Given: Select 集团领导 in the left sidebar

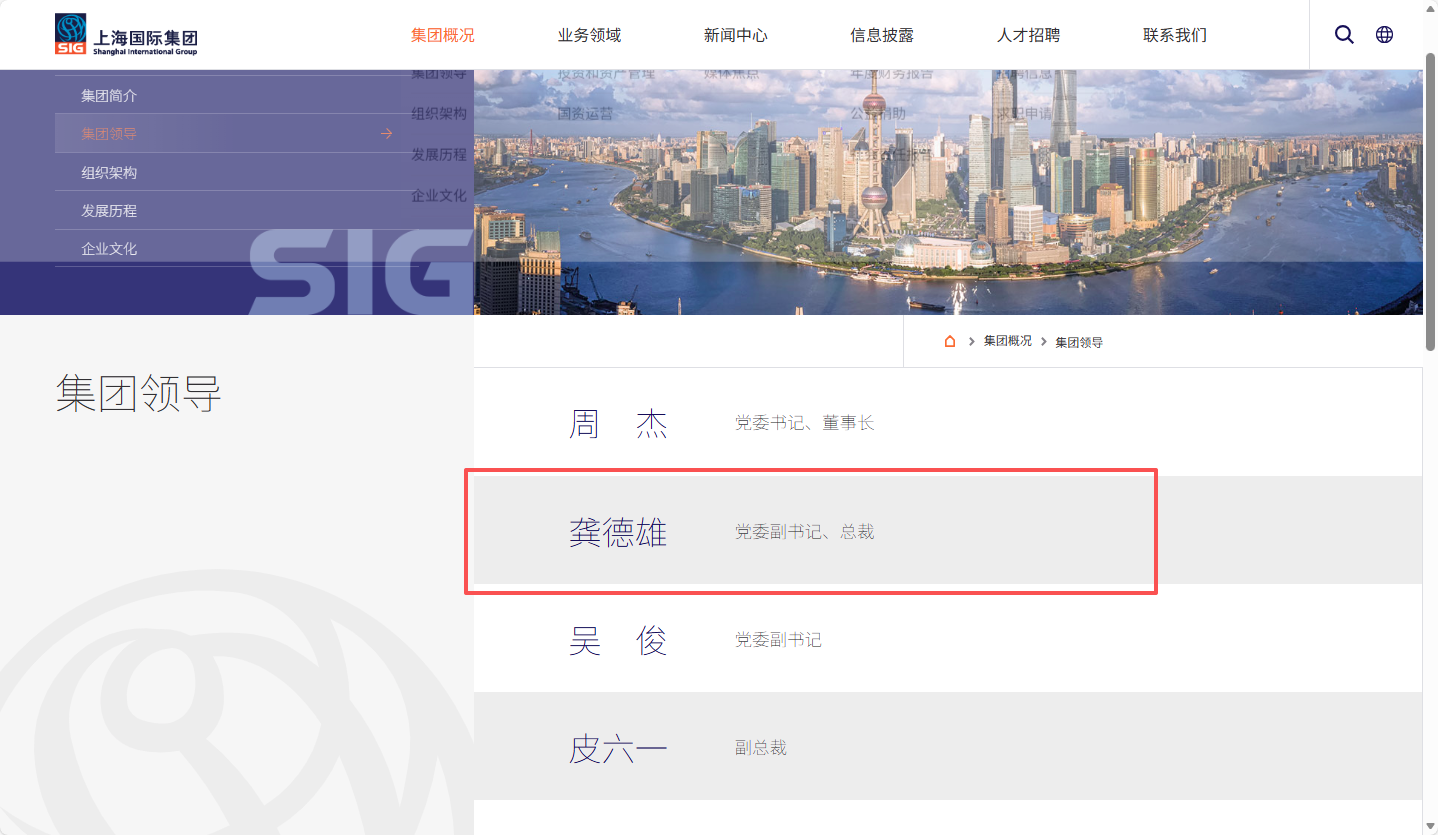Looking at the screenshot, I should 109,134.
